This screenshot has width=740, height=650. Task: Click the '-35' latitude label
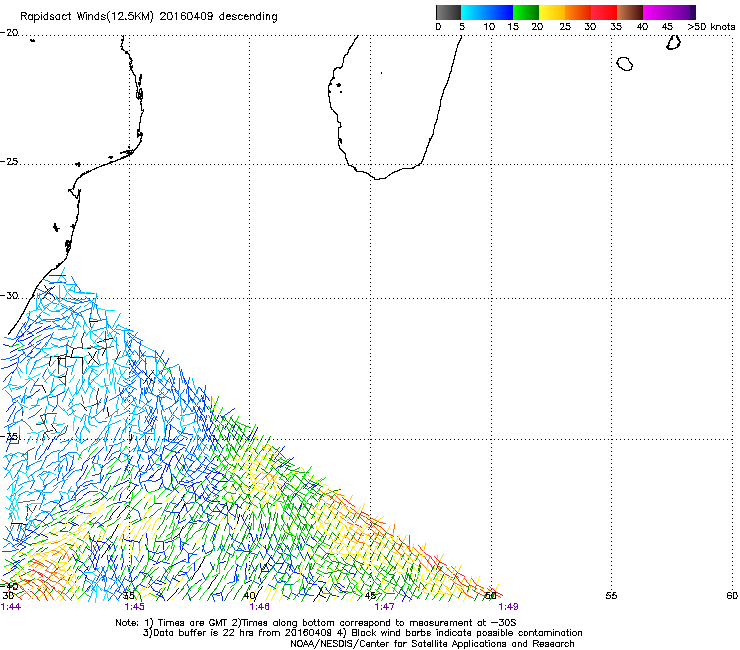coord(10,437)
